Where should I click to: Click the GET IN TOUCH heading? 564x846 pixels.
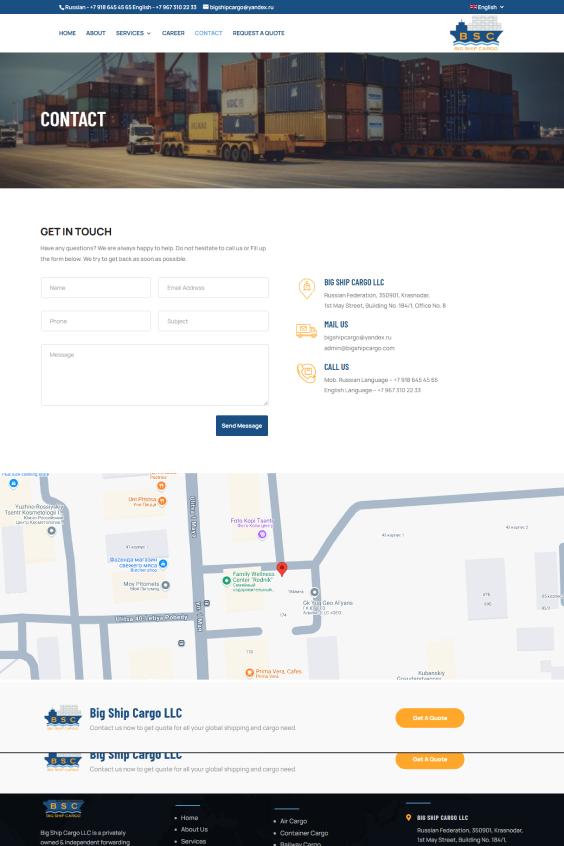point(76,231)
